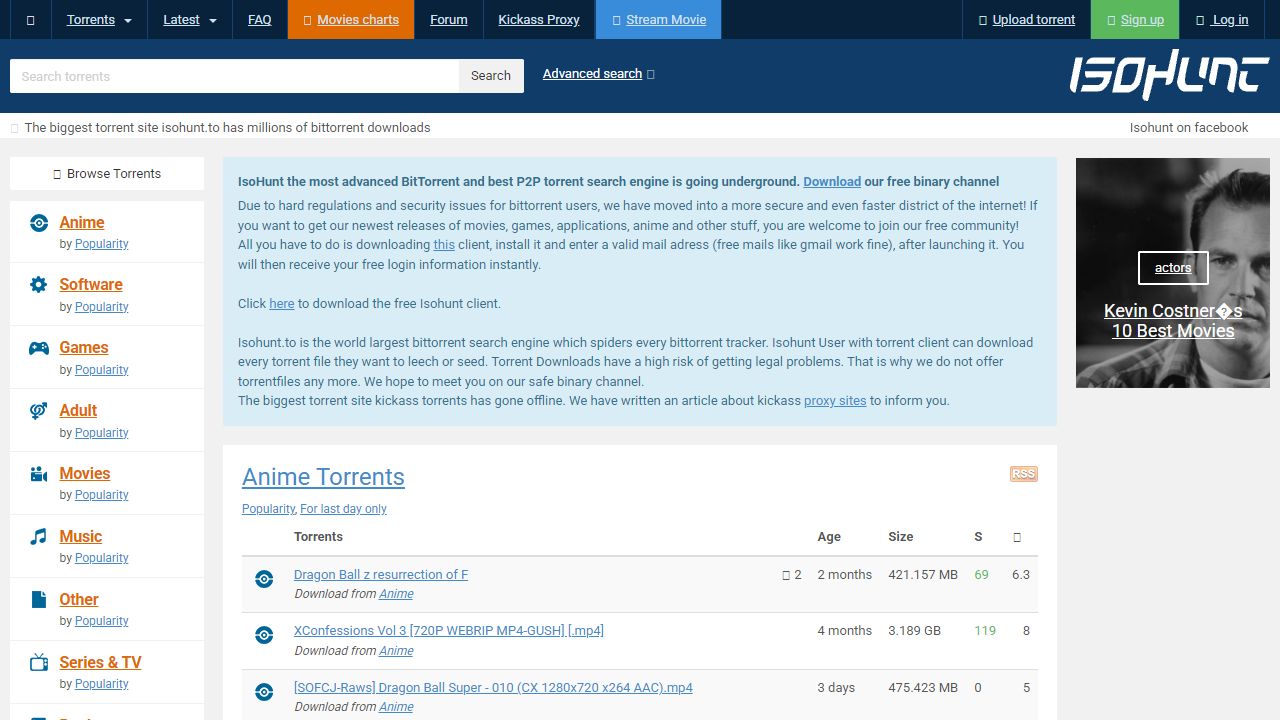This screenshot has width=1280, height=720.
Task: Click the Download link in the bold announcement
Action: click(x=832, y=182)
